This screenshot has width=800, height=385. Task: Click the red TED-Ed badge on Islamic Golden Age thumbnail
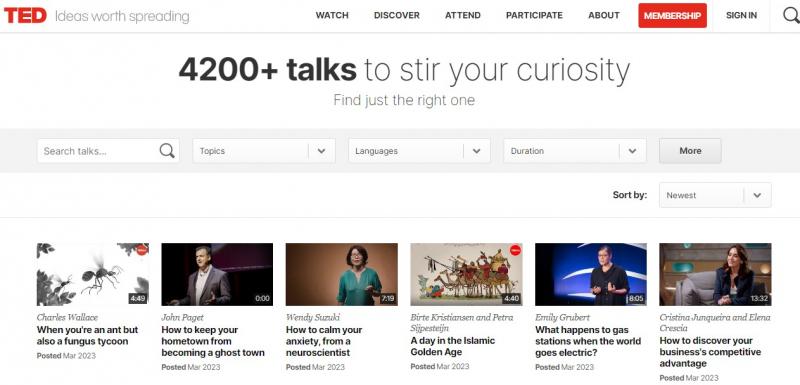[x=515, y=250]
